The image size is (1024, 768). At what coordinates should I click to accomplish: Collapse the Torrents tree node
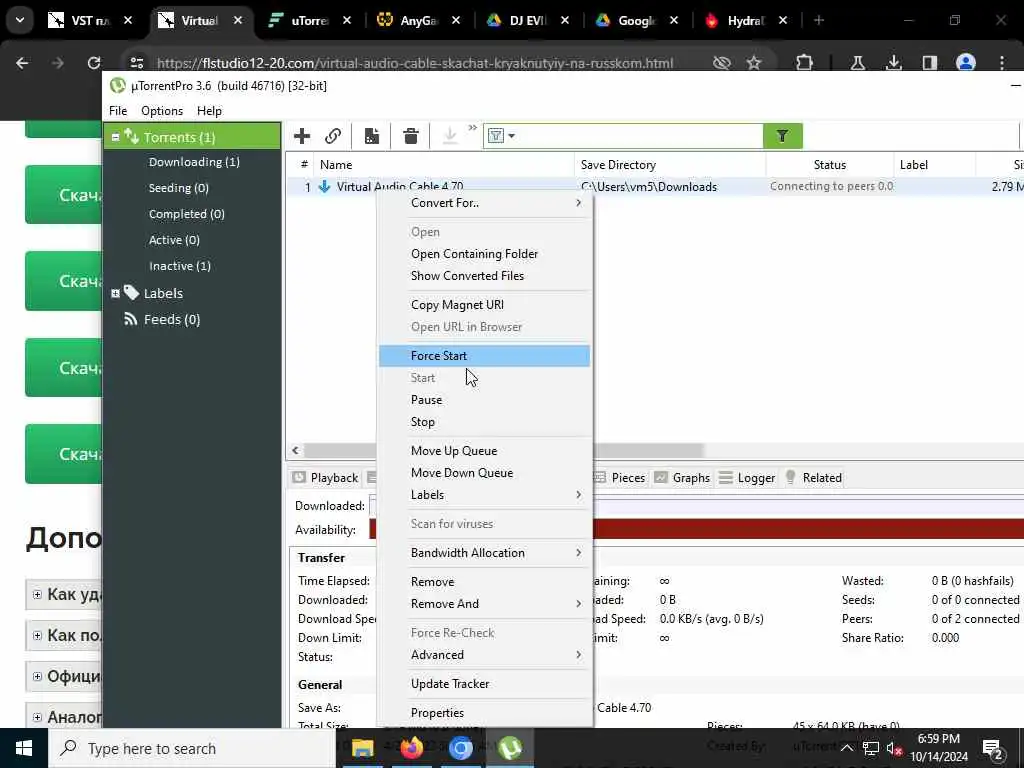tap(116, 137)
